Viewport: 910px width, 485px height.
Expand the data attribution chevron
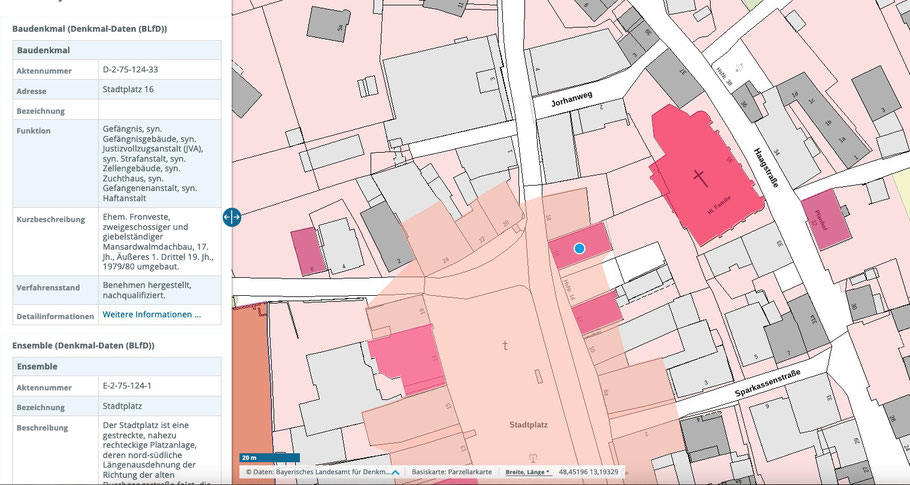395,471
